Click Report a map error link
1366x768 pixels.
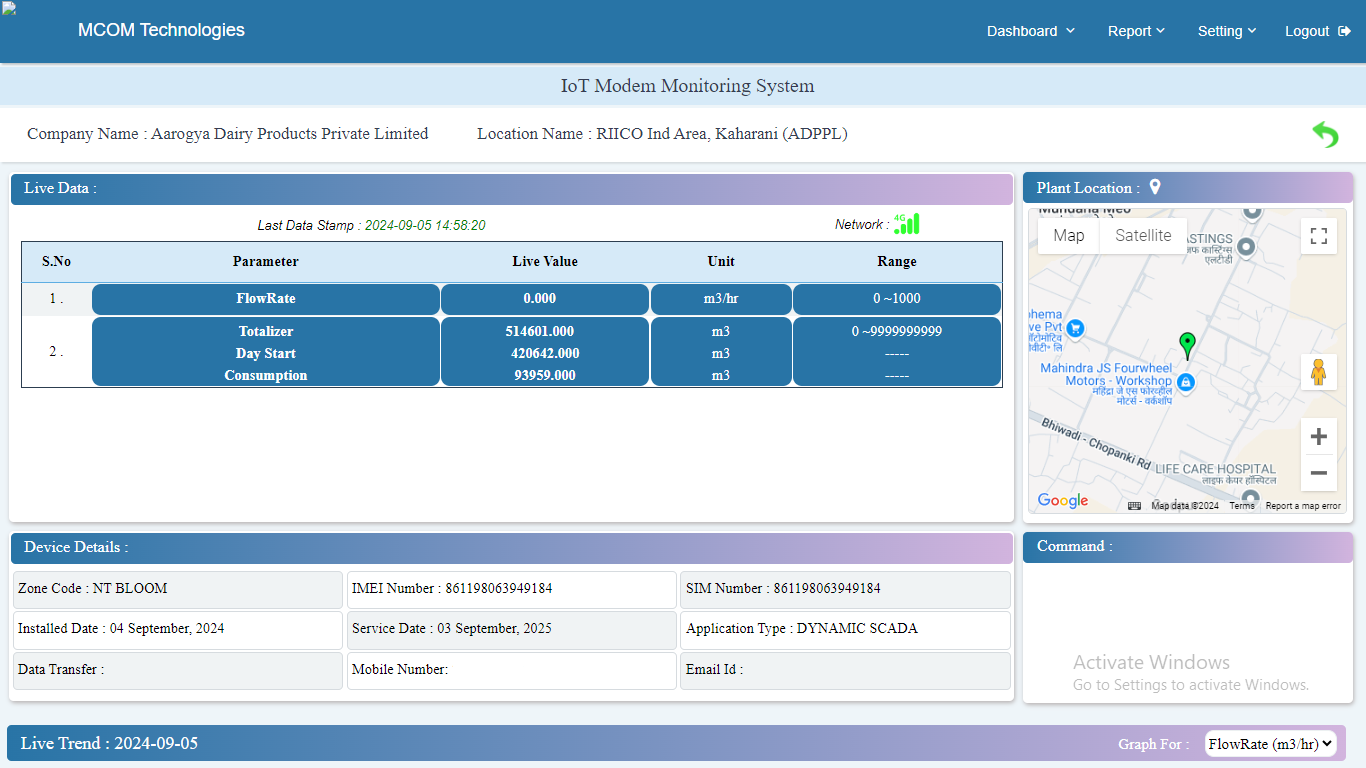pos(1302,506)
